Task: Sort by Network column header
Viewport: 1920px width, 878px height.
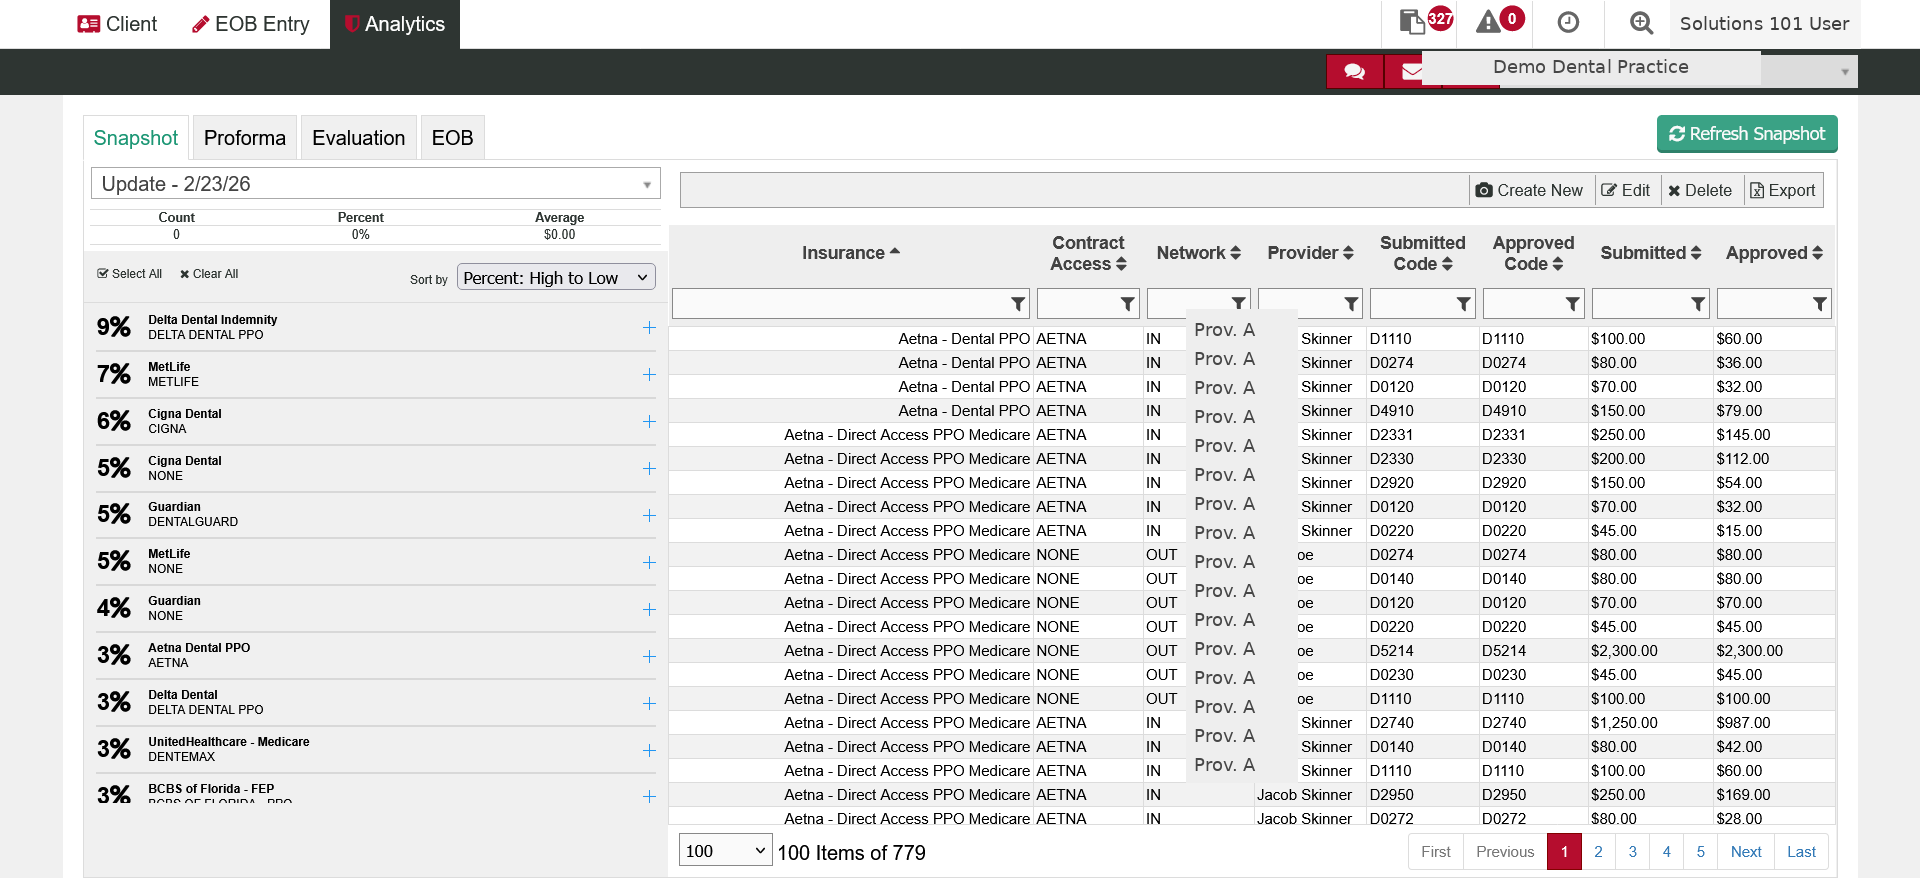Action: tap(1198, 253)
